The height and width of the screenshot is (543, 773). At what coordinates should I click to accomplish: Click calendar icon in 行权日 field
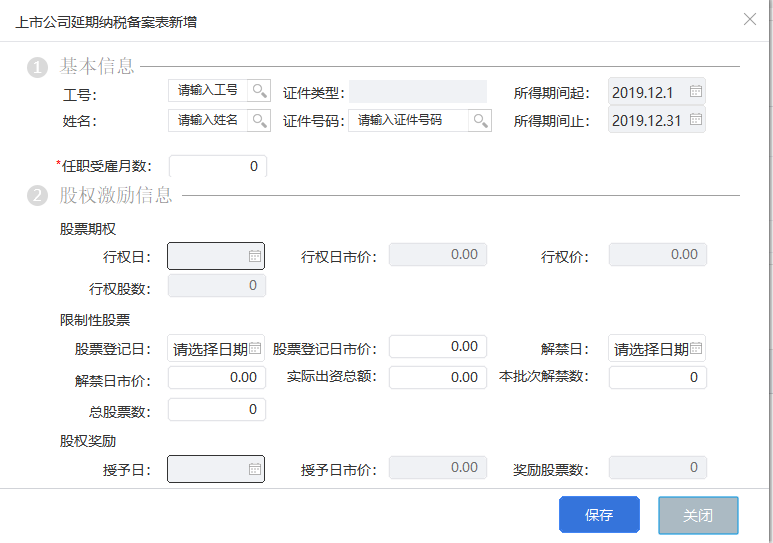pos(255,256)
